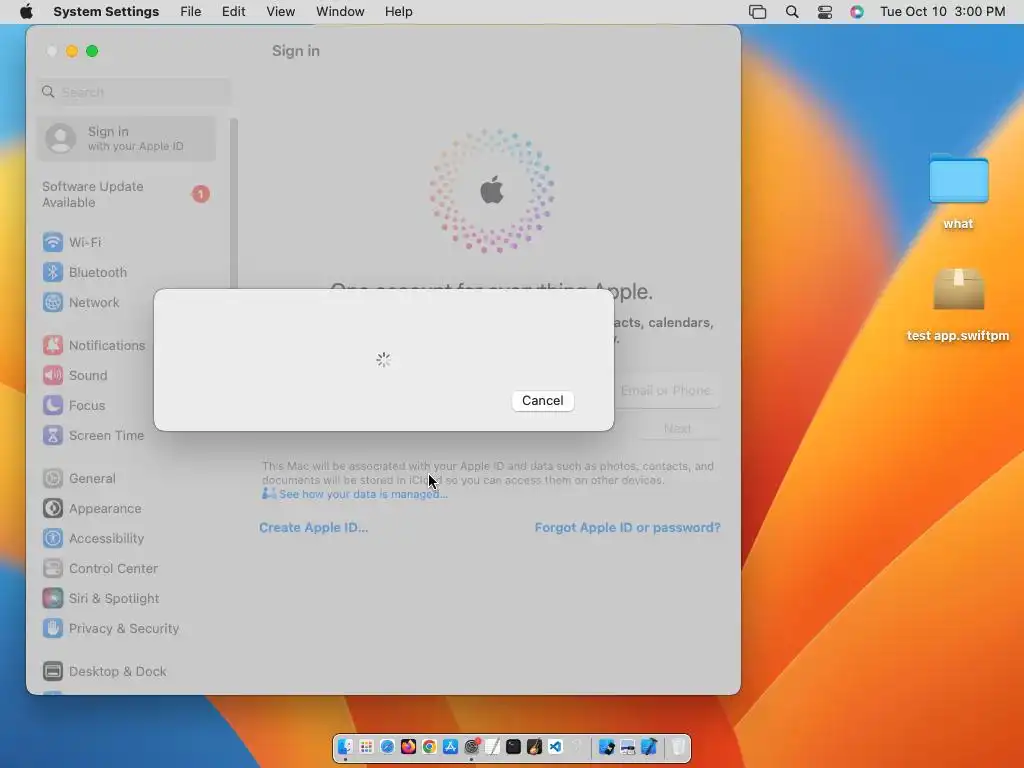Screen dimensions: 1024x768
Task: Open Terminal from the Dock
Action: tap(513, 746)
